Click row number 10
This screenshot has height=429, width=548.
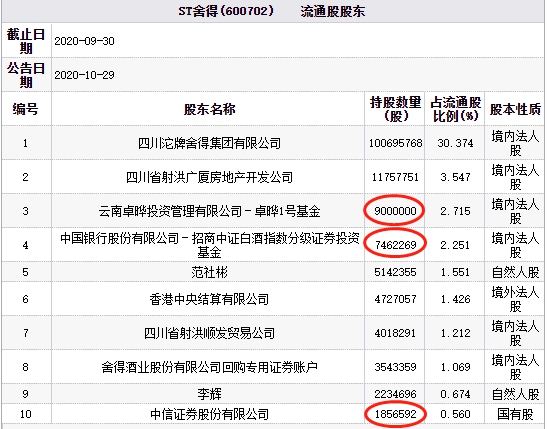click(26, 414)
